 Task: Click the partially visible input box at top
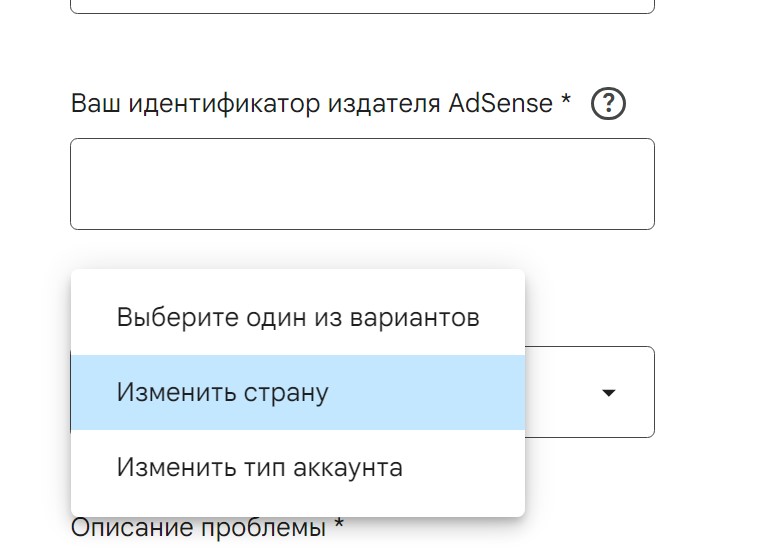(x=363, y=6)
